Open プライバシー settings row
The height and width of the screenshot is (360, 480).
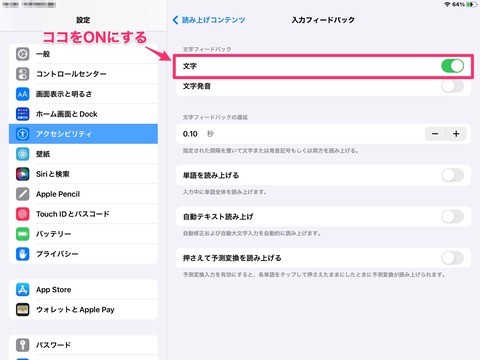(x=83, y=254)
